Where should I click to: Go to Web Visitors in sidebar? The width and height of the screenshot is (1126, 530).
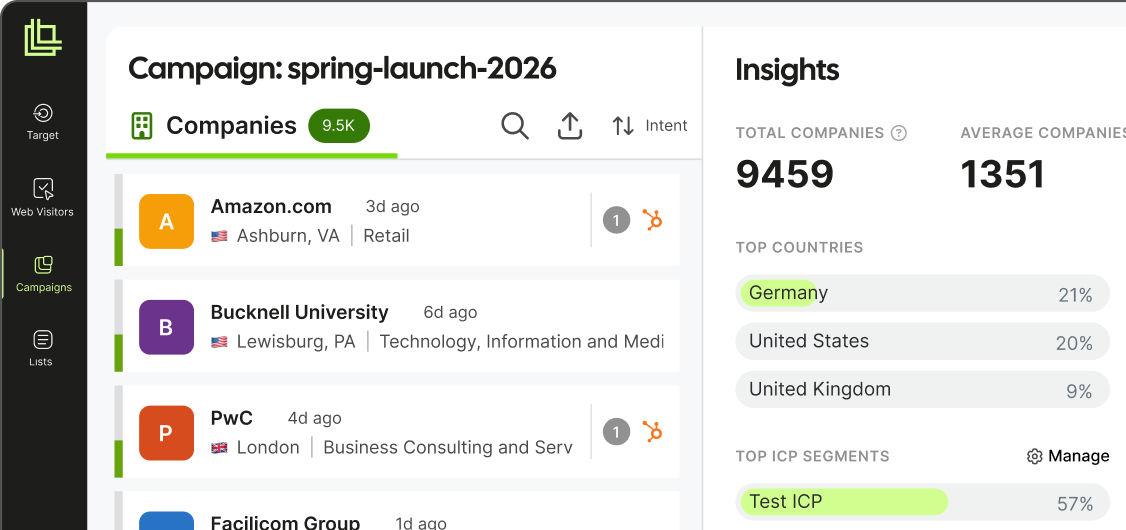(42, 197)
